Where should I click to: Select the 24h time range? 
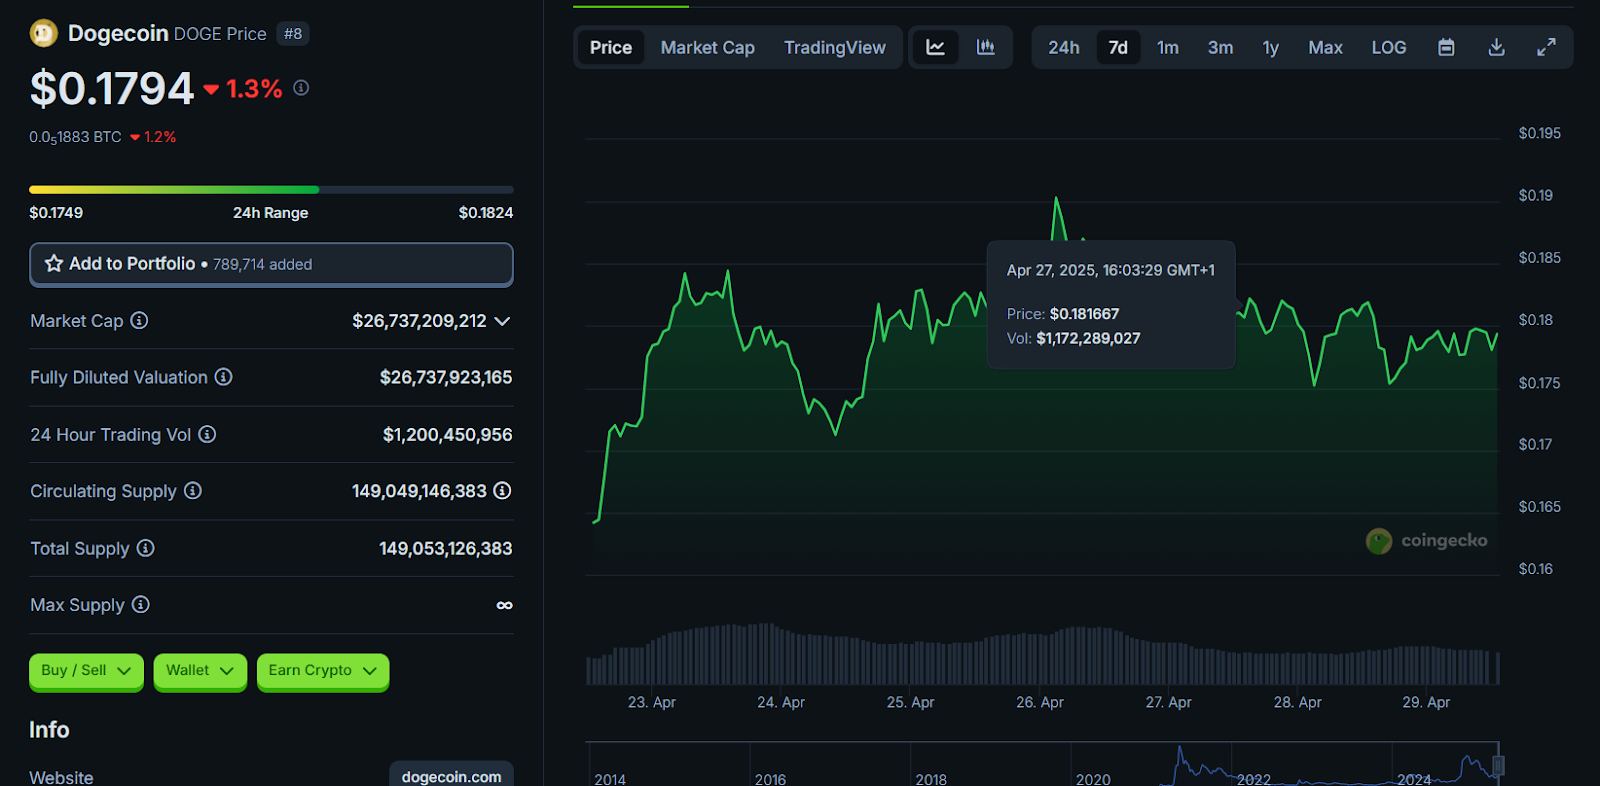pyautogui.click(x=1063, y=47)
